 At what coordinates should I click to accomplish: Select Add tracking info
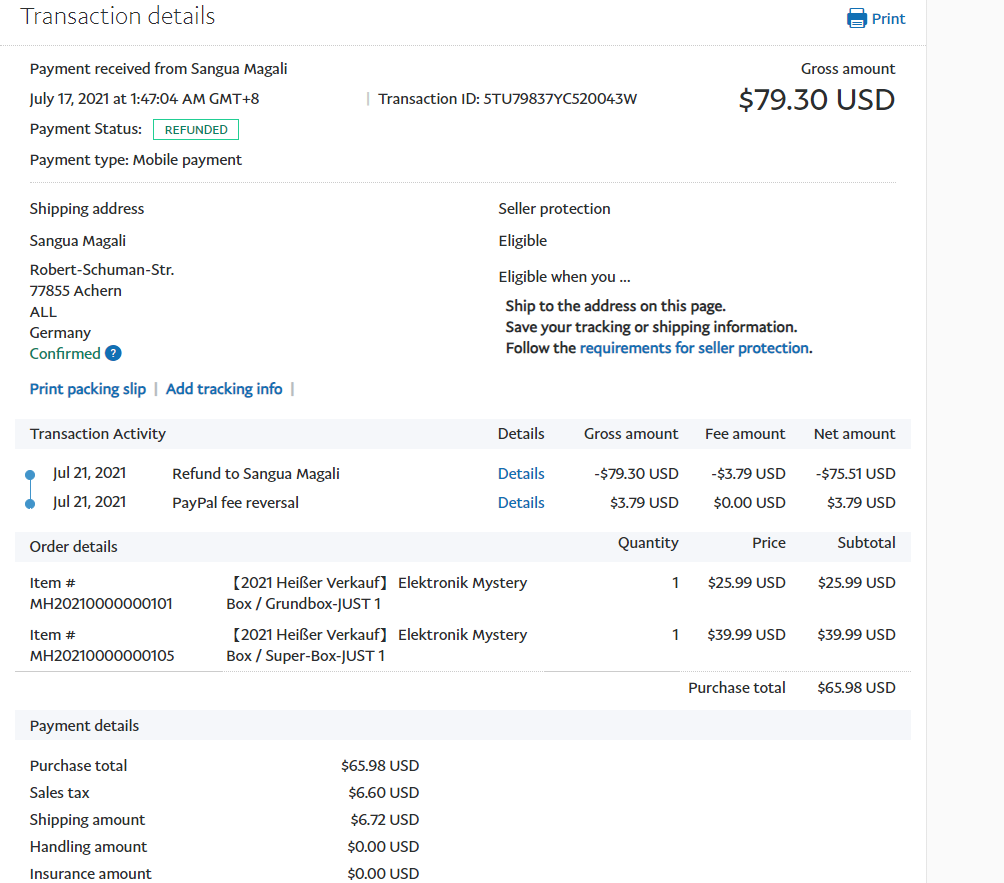pyautogui.click(x=224, y=389)
